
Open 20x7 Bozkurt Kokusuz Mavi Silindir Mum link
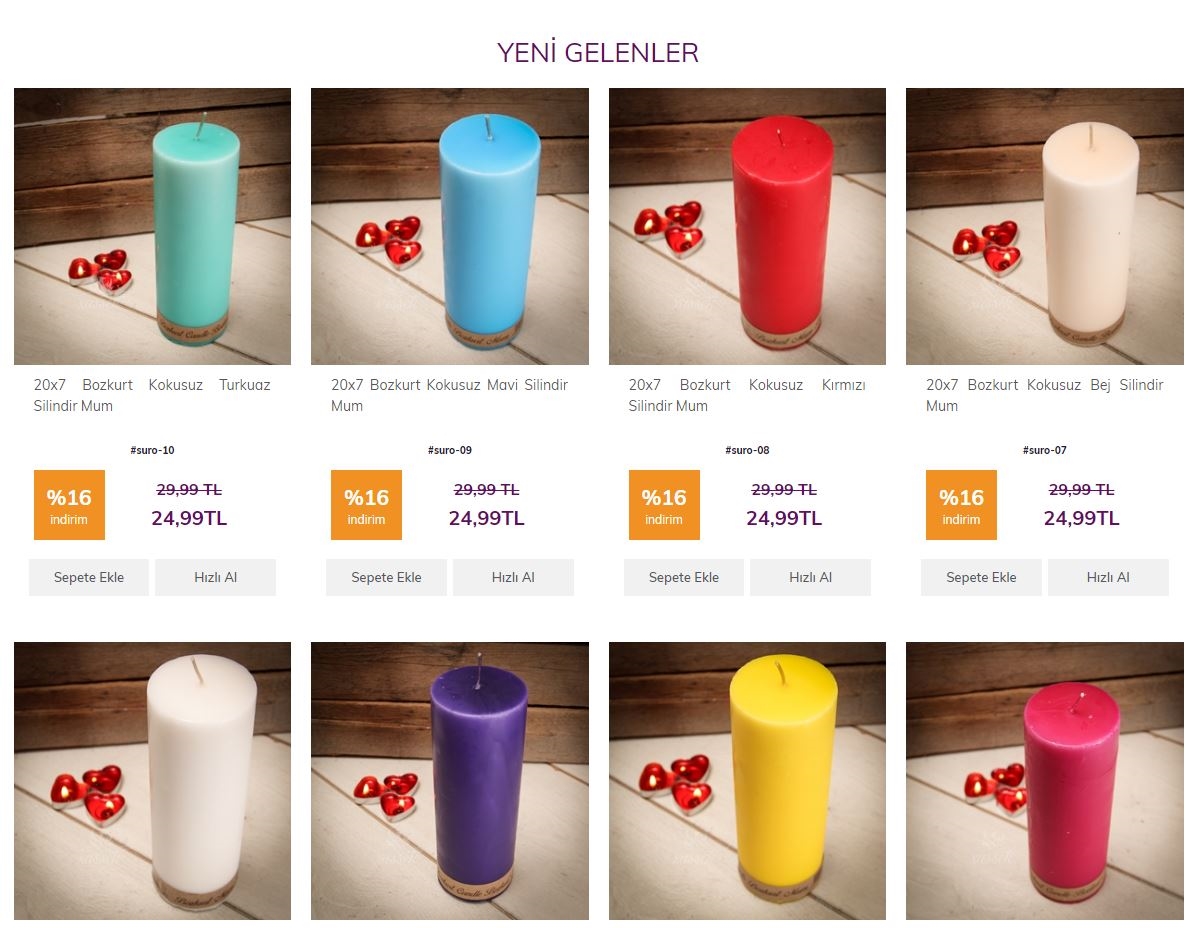click(449, 395)
